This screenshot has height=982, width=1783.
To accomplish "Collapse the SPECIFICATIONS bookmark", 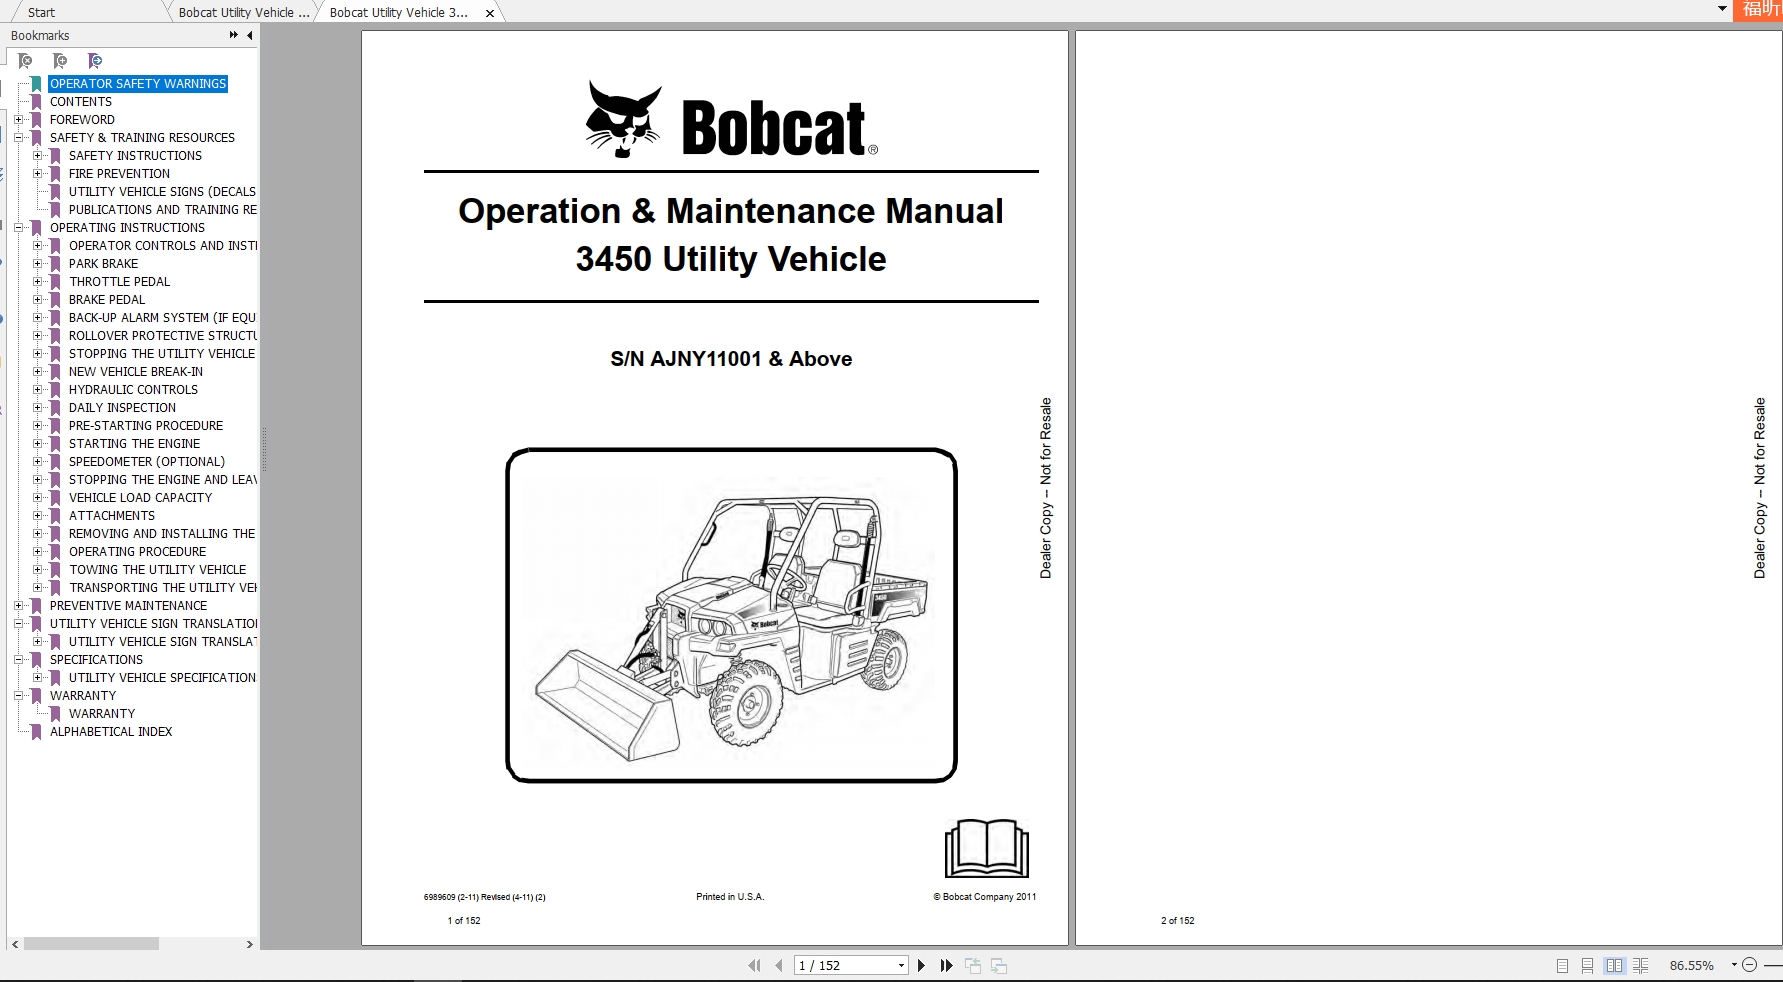I will tap(18, 660).
